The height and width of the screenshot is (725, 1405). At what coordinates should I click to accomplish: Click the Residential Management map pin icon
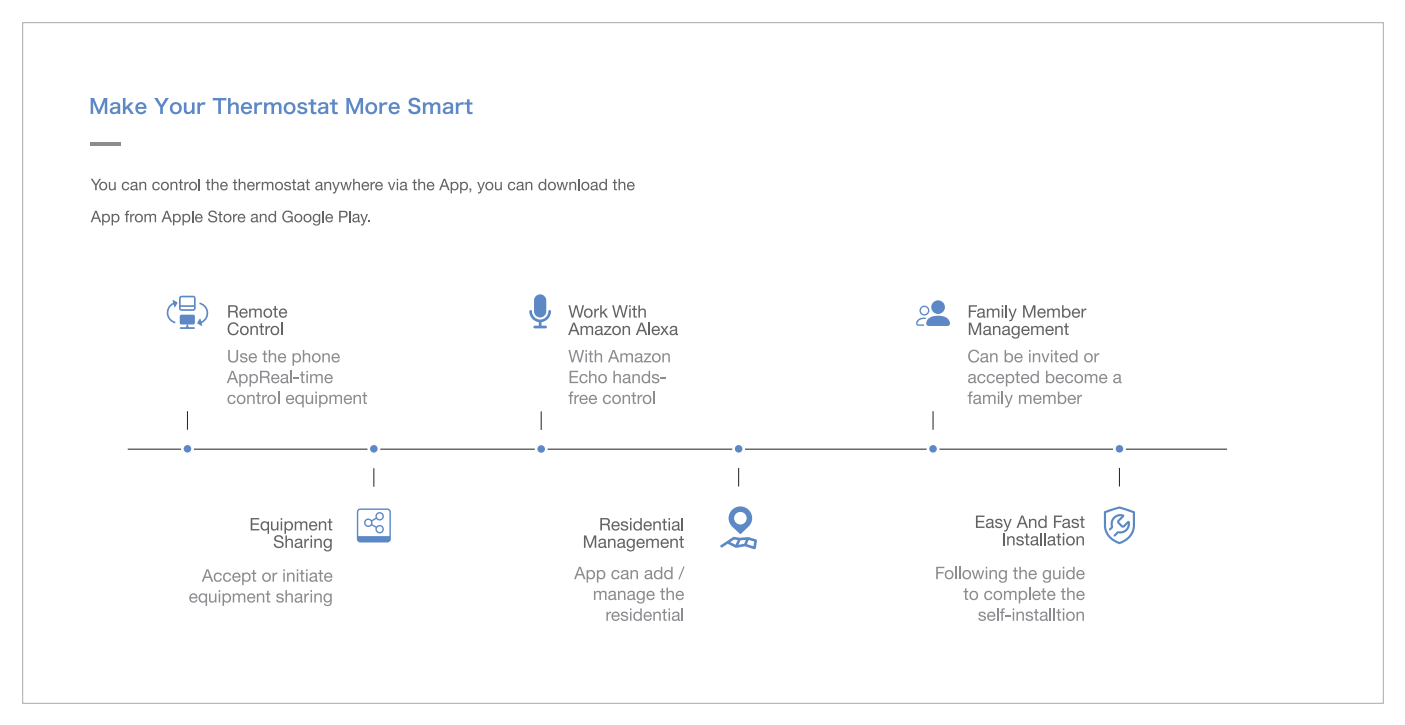coord(739,528)
